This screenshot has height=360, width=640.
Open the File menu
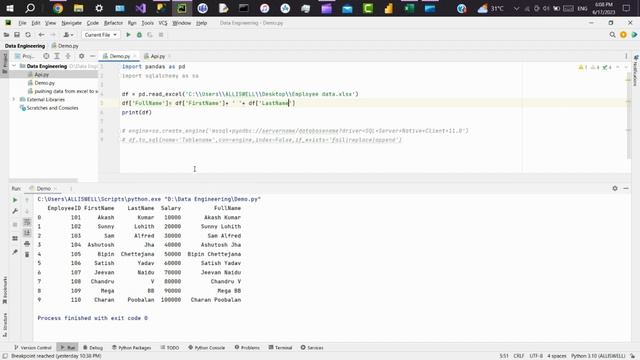tap(22, 23)
